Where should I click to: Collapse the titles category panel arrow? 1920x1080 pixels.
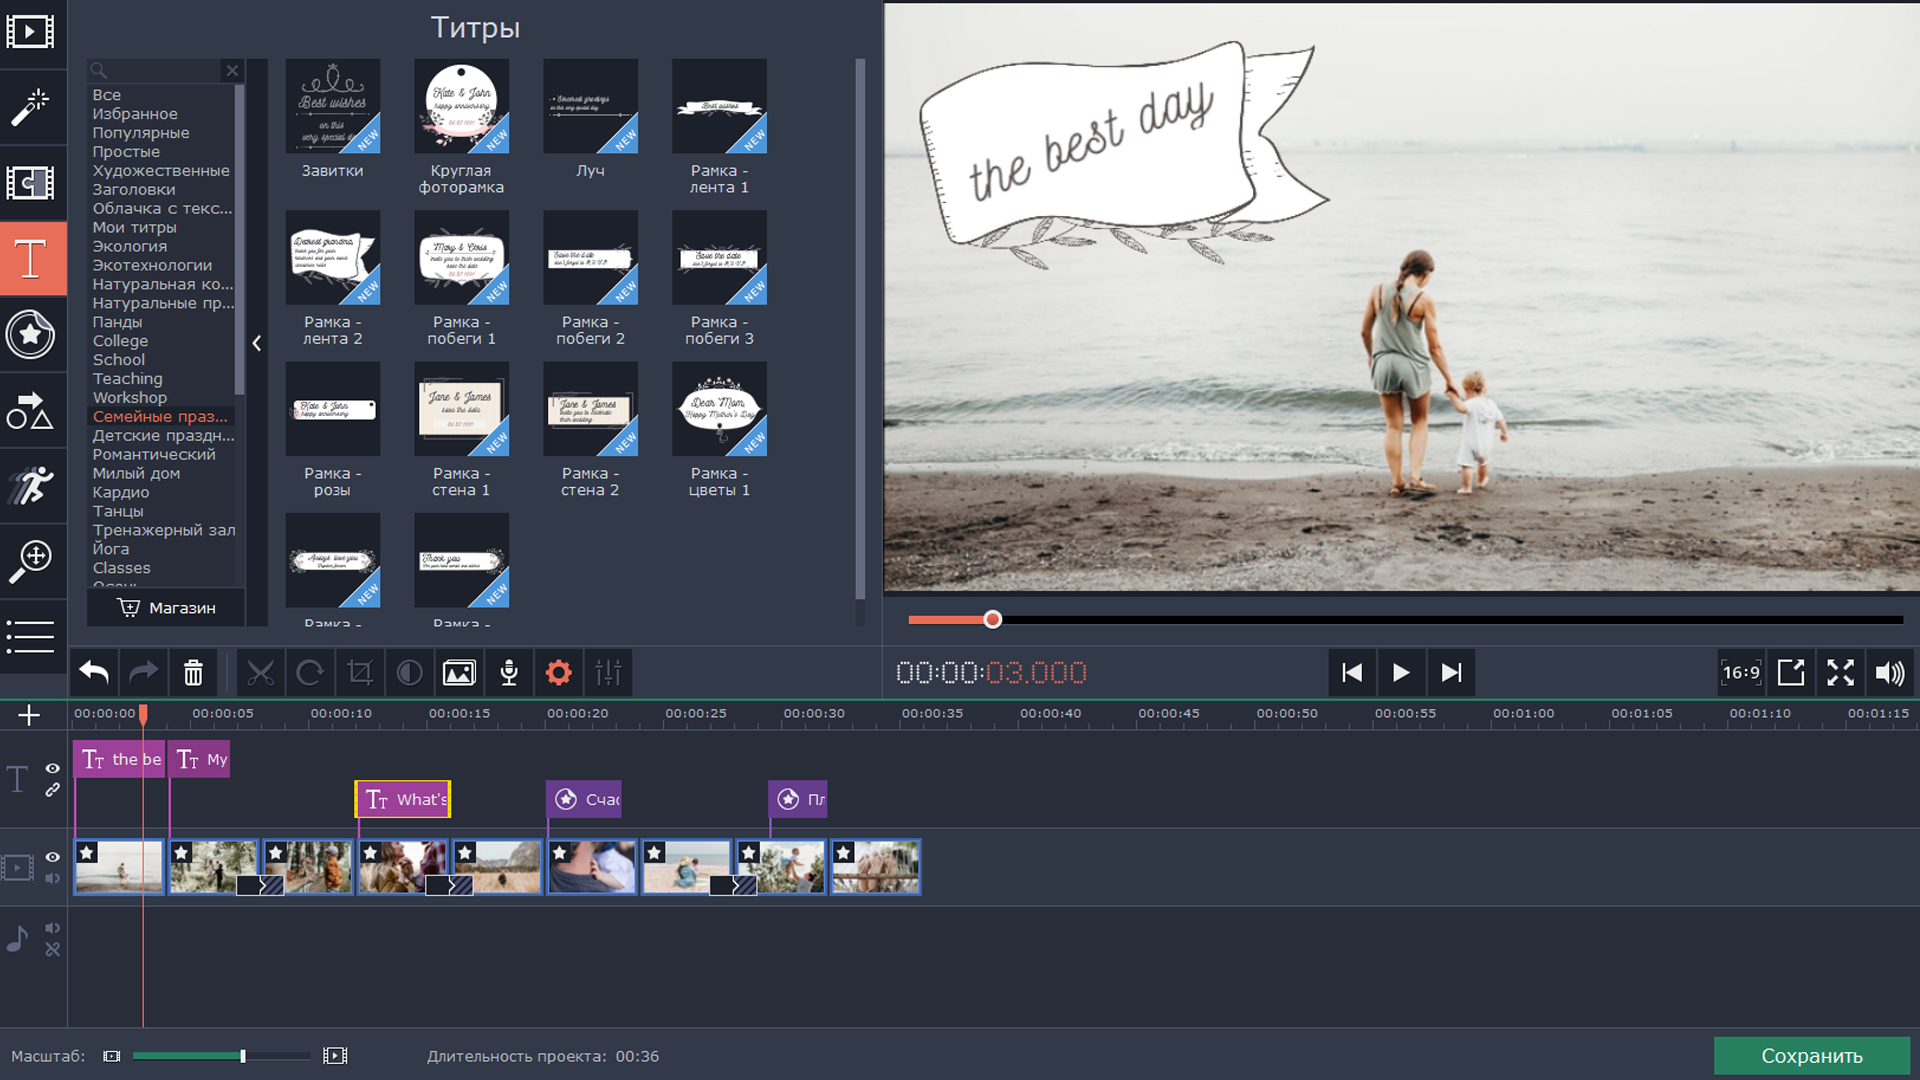257,343
